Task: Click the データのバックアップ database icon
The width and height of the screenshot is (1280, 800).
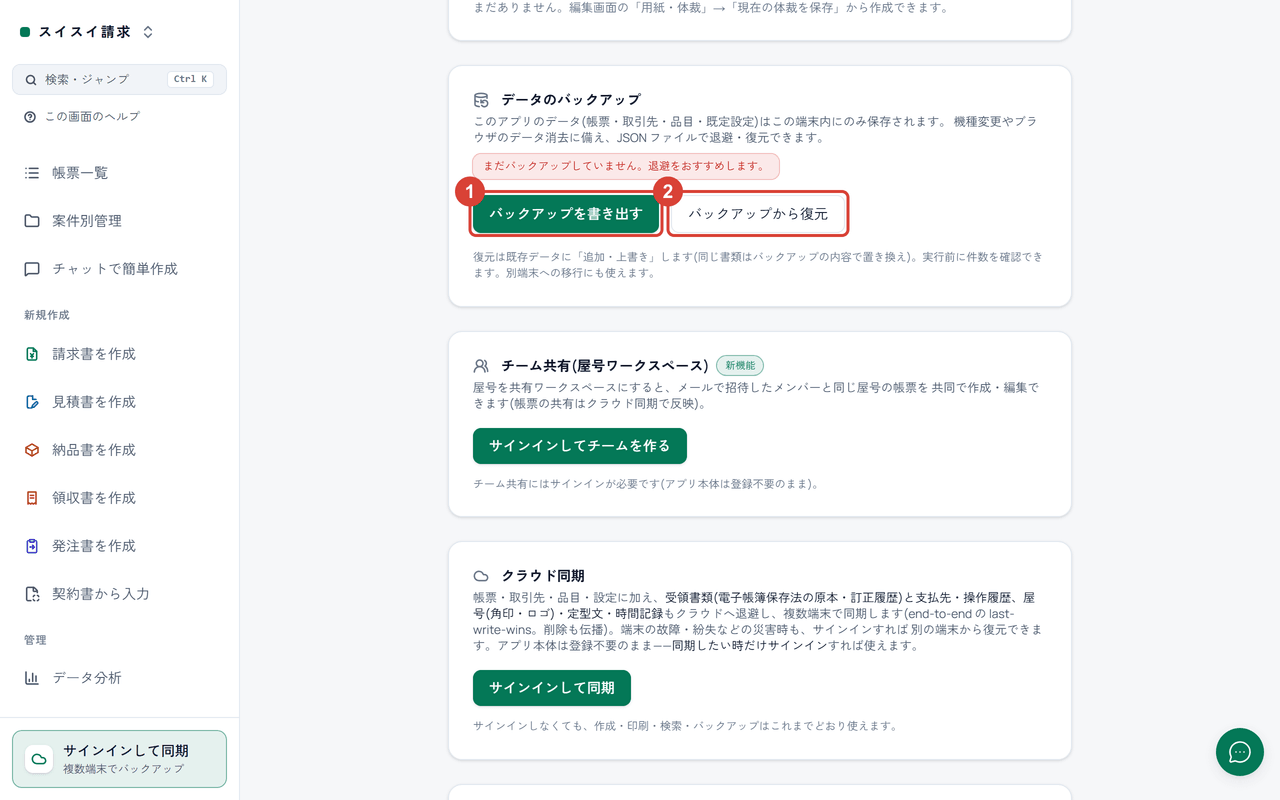Action: pos(481,100)
